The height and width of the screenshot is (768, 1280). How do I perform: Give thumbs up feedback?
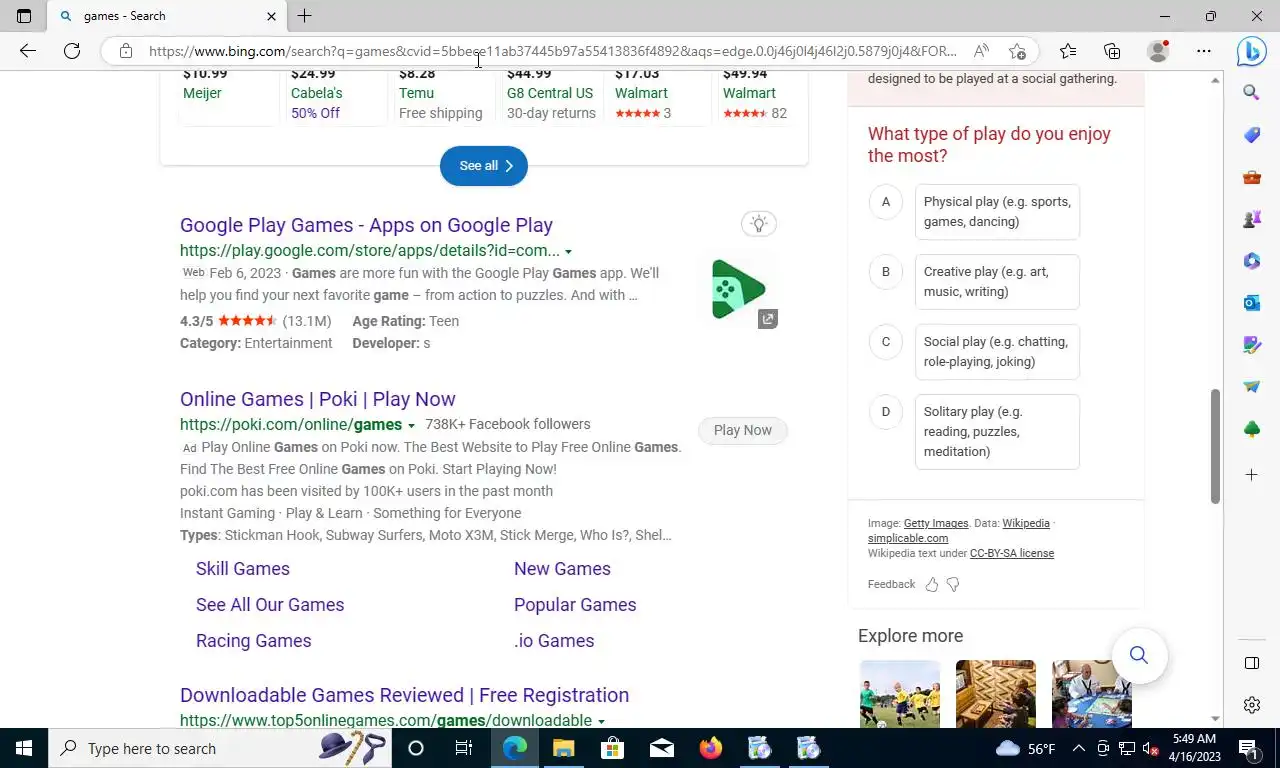click(932, 584)
